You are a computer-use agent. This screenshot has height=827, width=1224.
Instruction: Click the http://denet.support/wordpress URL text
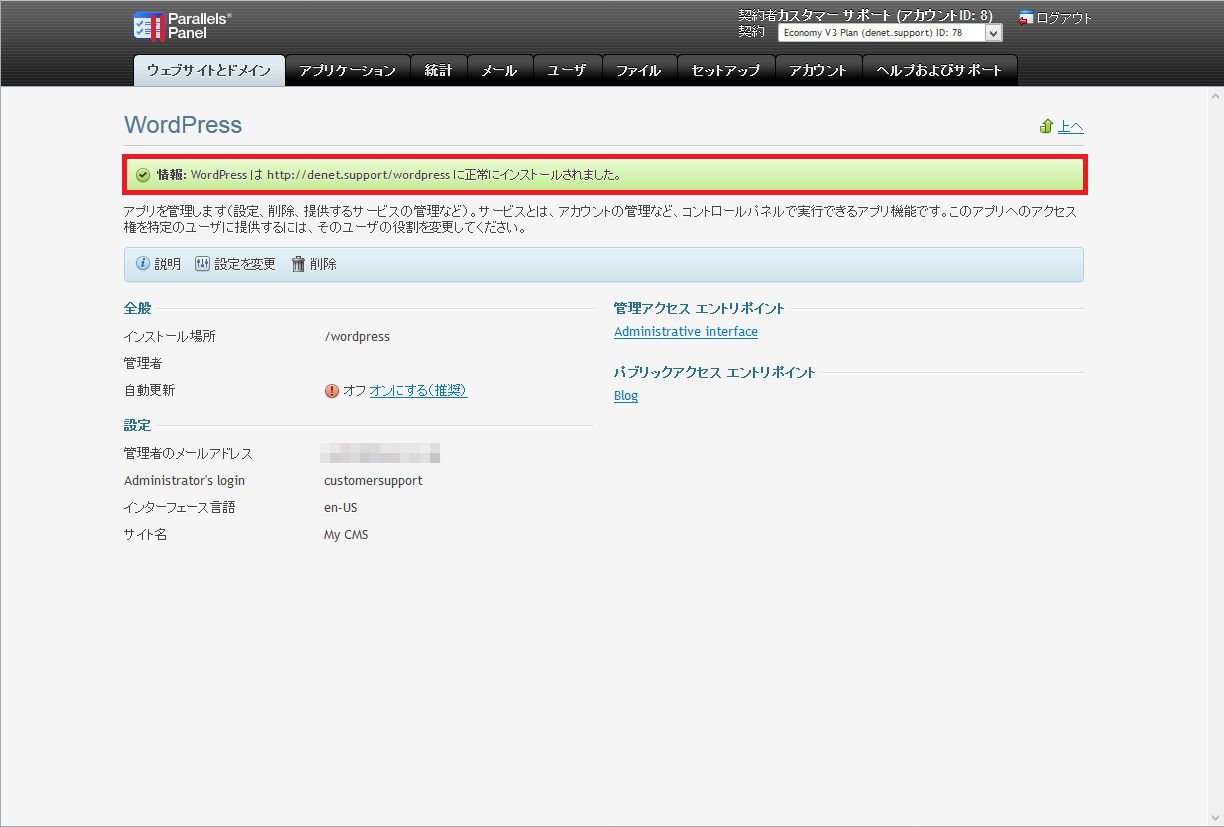point(358,175)
